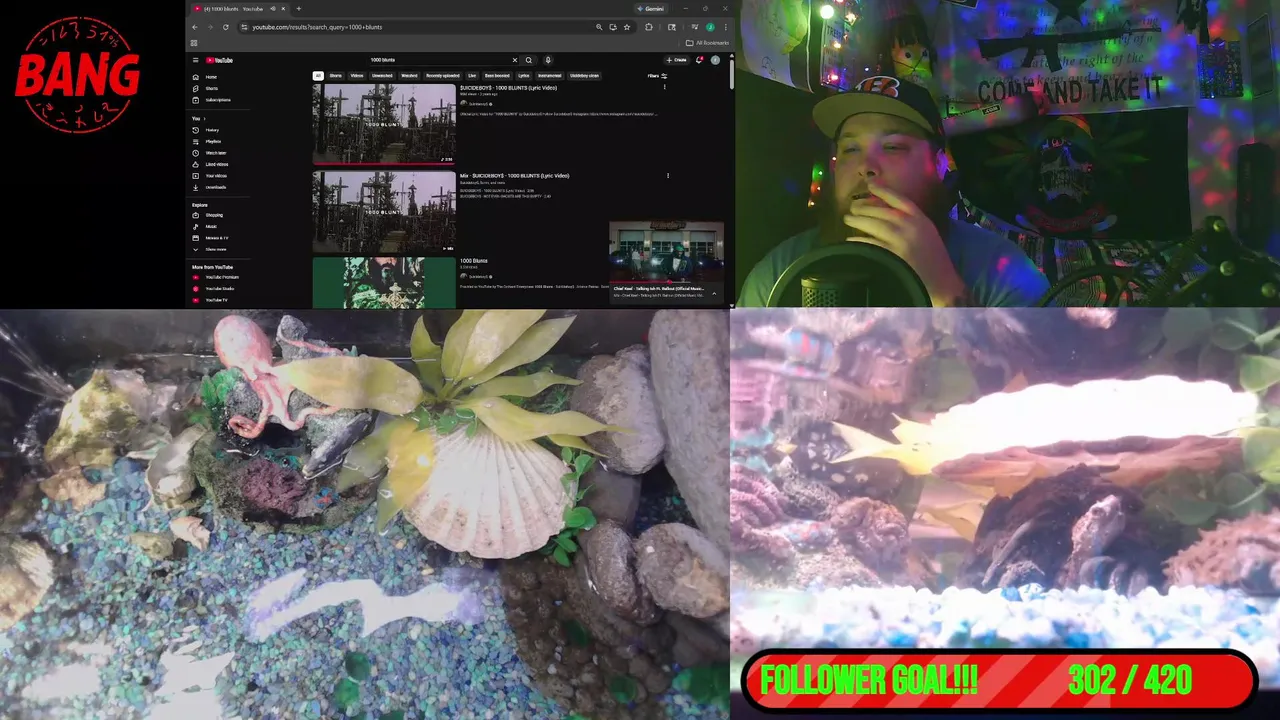Screen dimensions: 1280x720
Task: Click the search magnifier button
Action: pos(529,60)
